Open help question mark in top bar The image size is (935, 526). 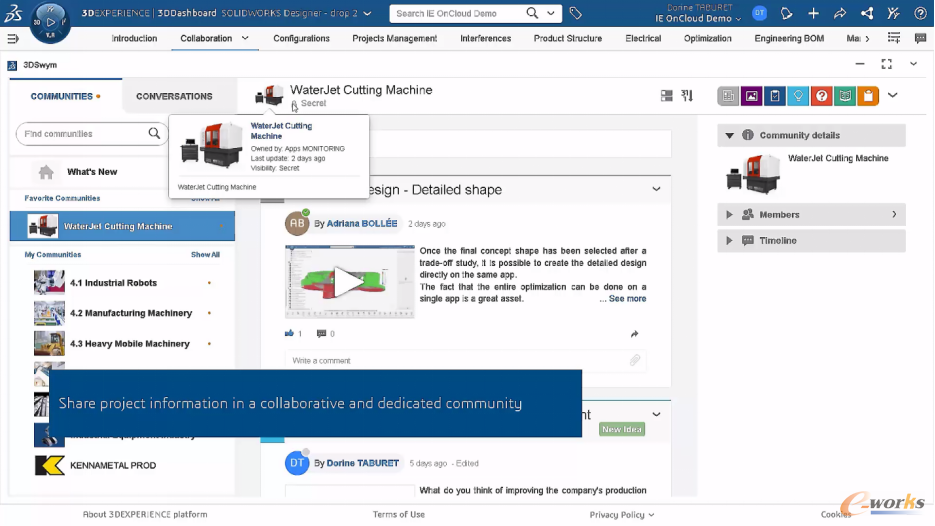tap(920, 13)
